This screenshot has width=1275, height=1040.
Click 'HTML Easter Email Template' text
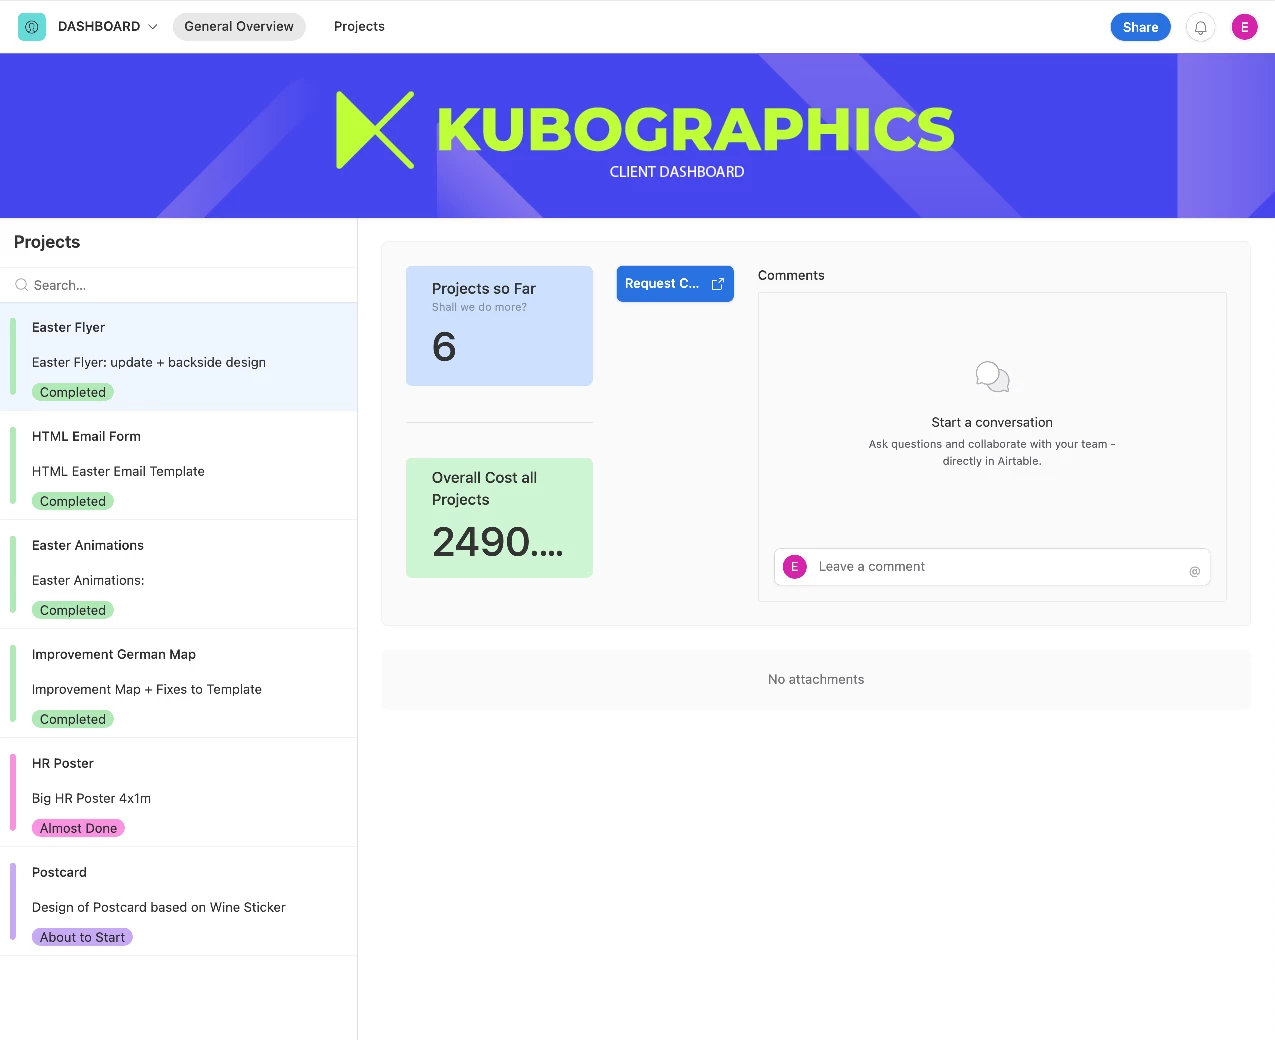[x=118, y=471]
